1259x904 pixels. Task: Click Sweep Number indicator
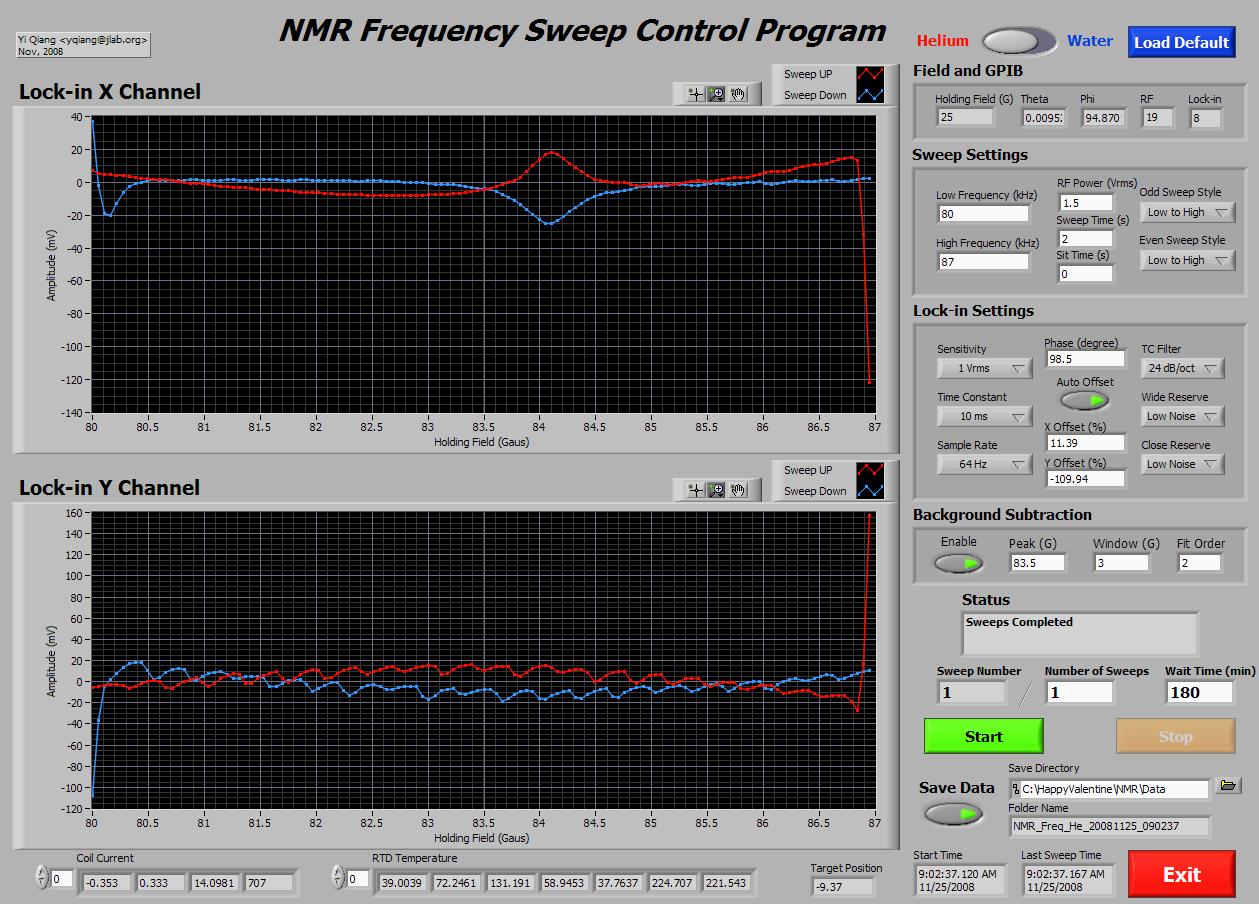tap(972, 692)
